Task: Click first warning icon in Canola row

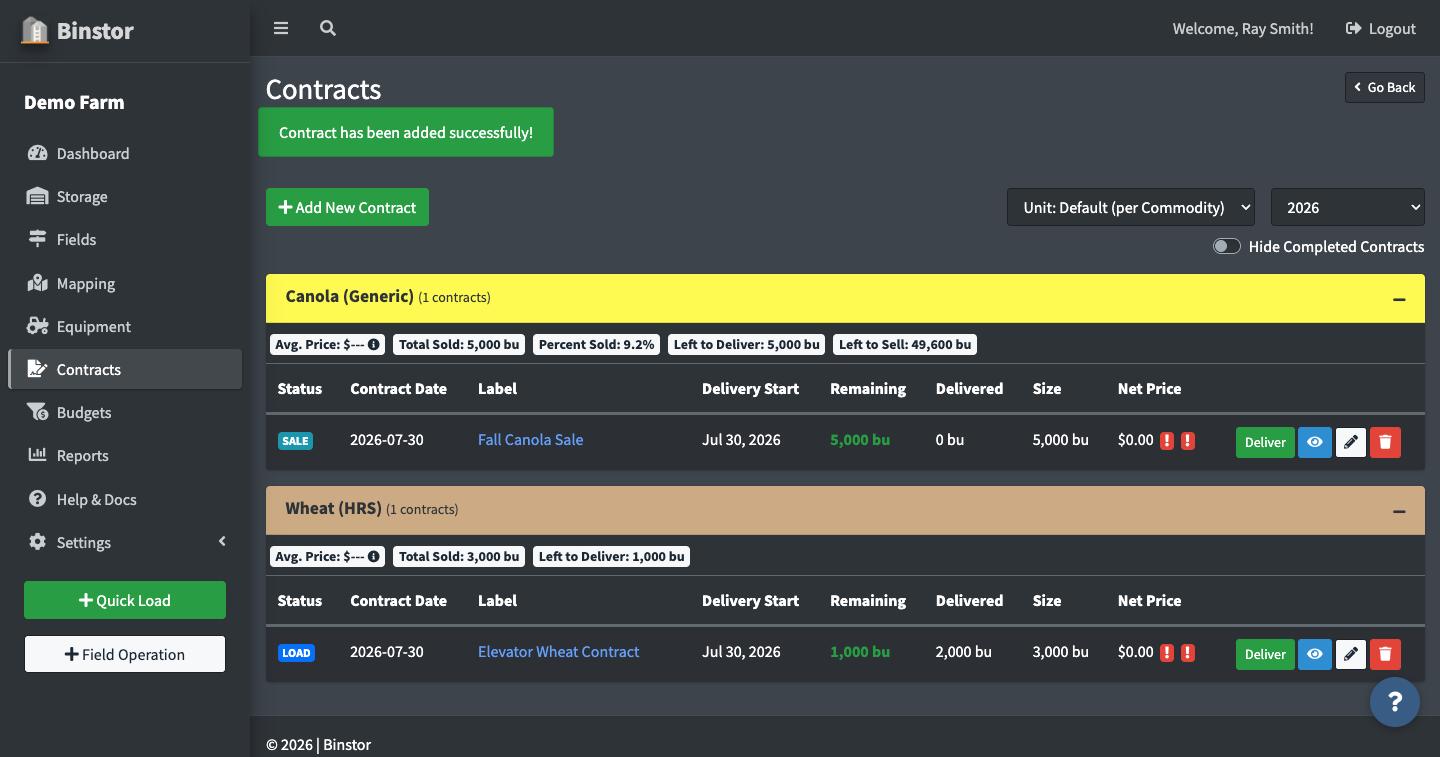Action: point(1166,441)
